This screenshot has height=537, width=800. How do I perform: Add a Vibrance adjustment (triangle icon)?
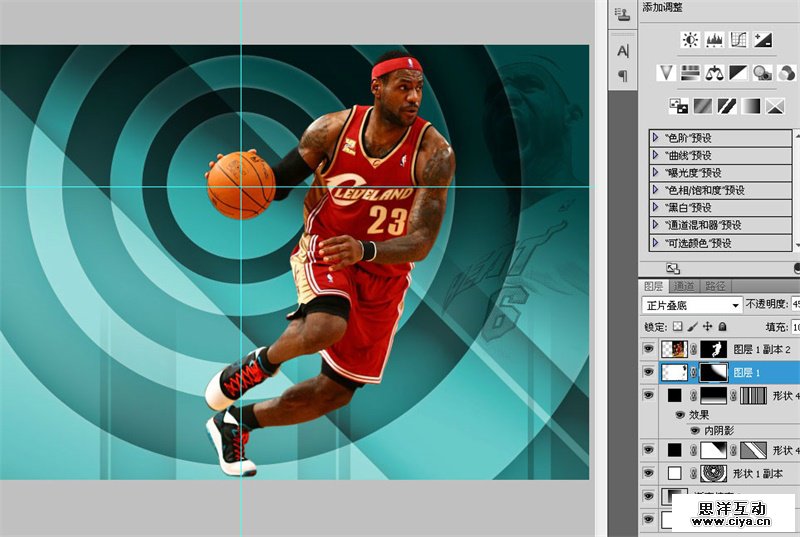tap(666, 72)
